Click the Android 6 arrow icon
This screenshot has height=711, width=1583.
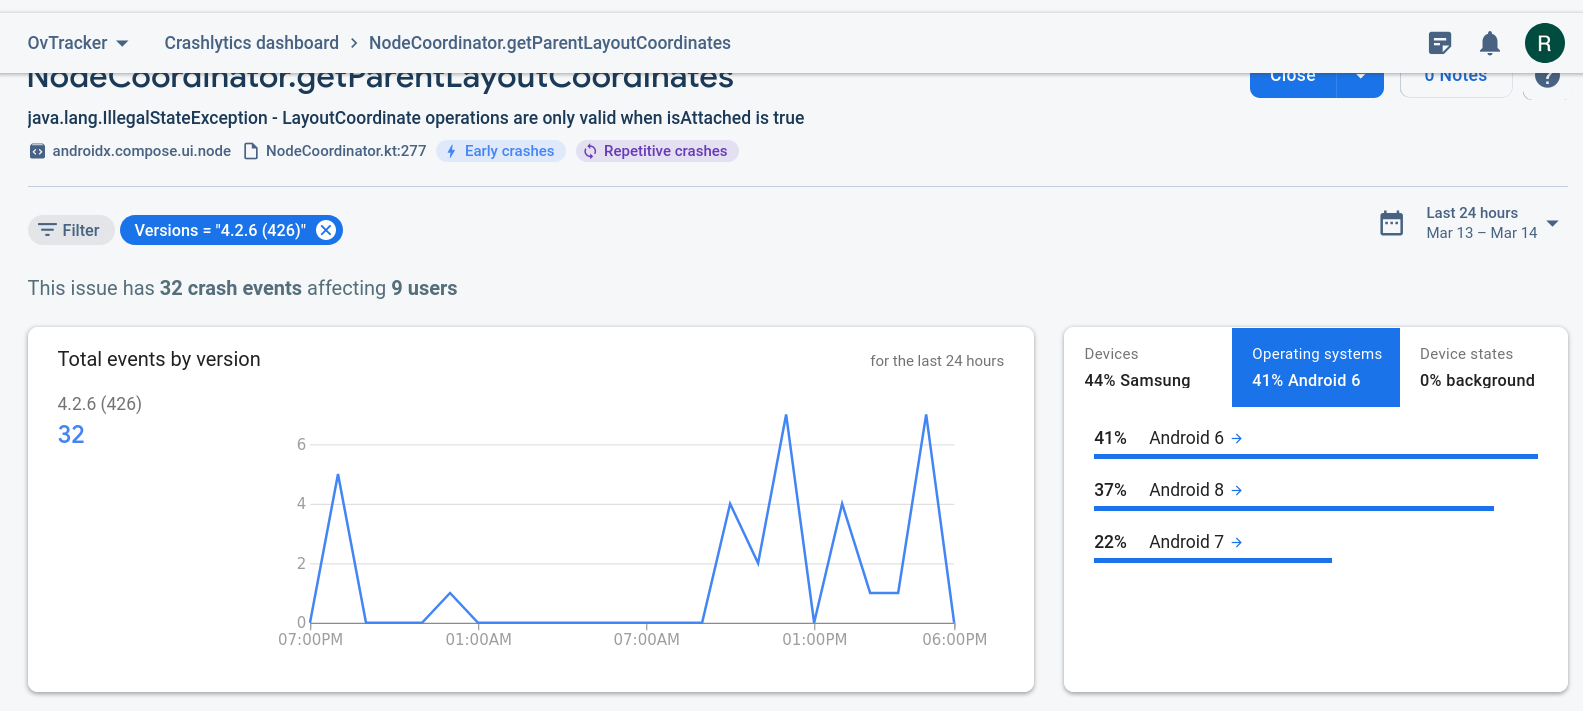[x=1237, y=438]
